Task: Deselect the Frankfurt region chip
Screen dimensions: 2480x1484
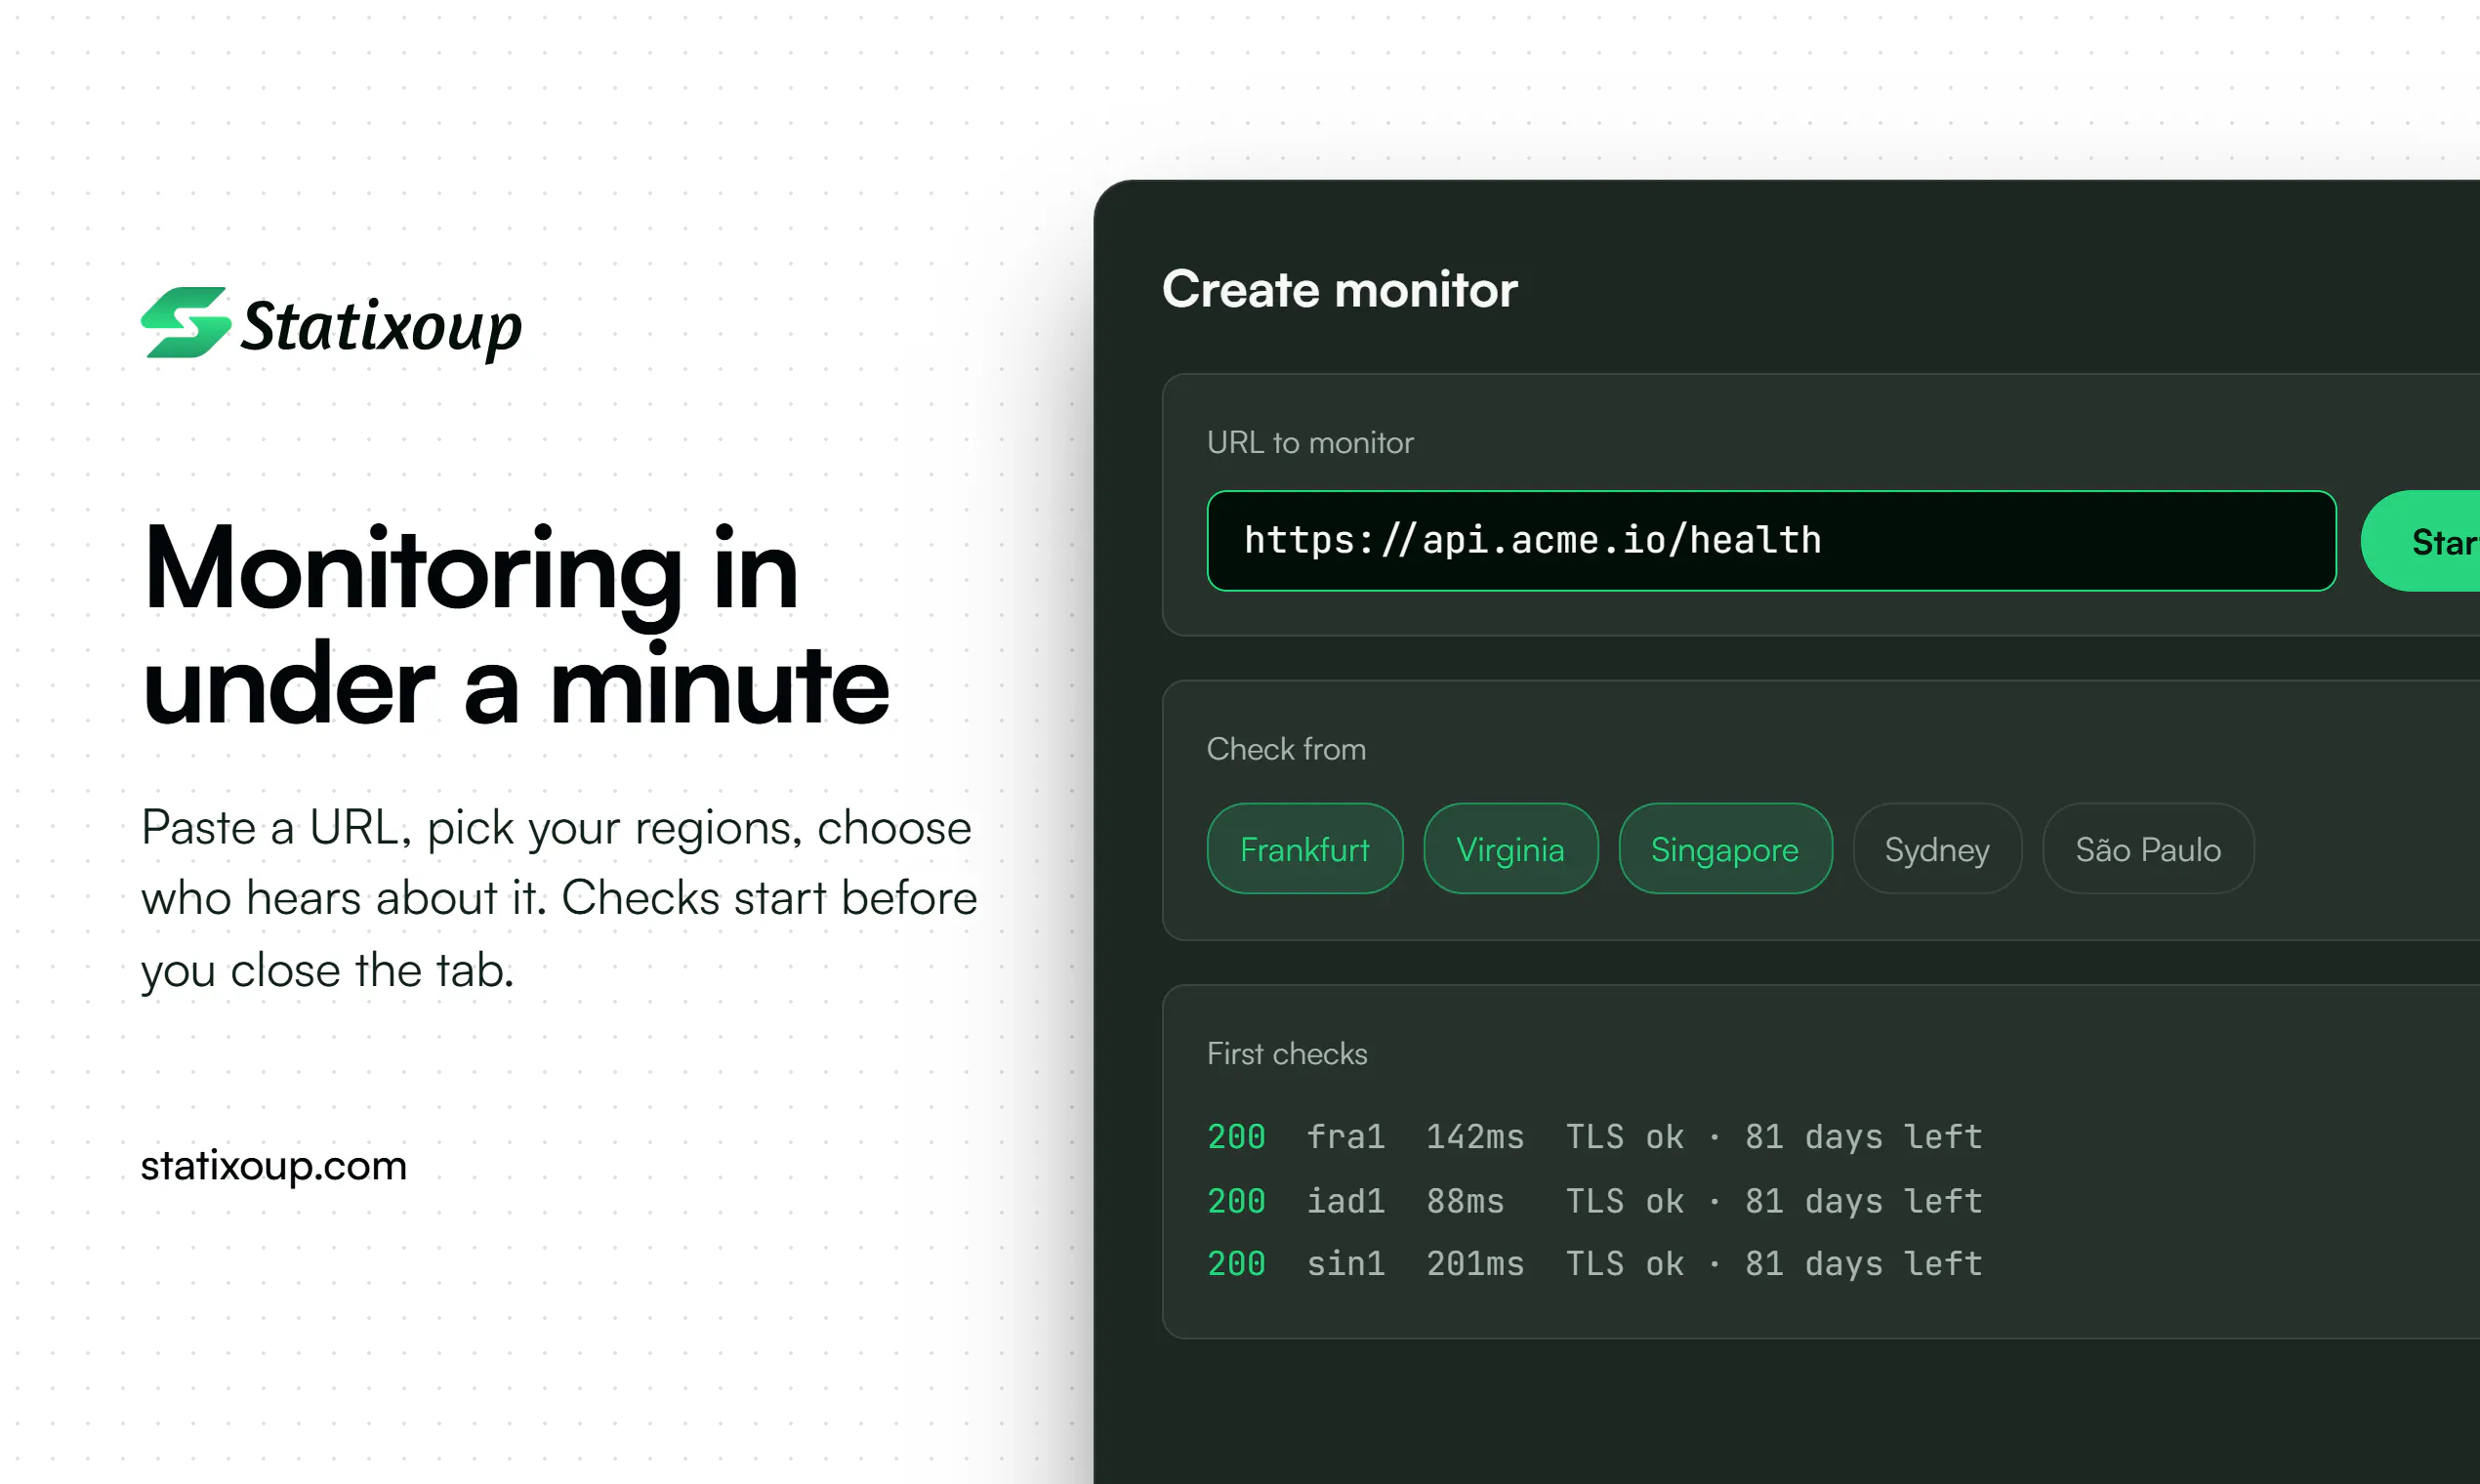Action: pyautogui.click(x=1304, y=849)
